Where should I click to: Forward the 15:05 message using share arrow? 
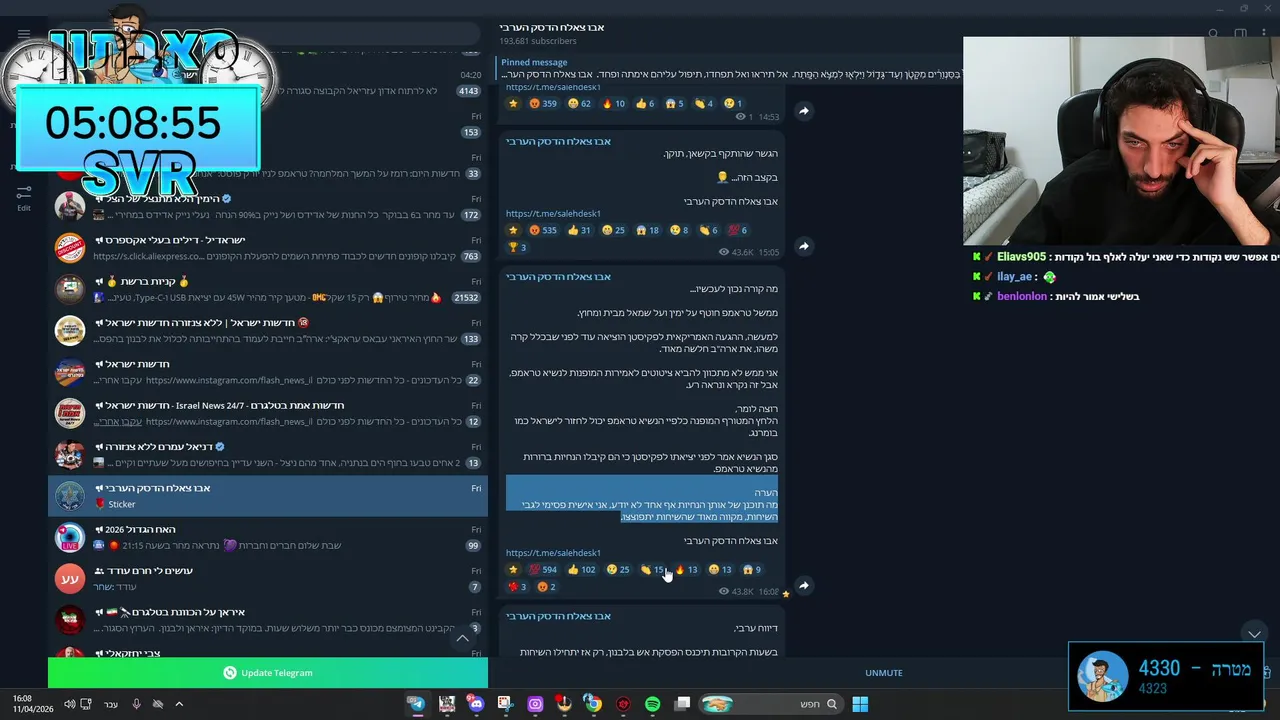click(x=803, y=246)
